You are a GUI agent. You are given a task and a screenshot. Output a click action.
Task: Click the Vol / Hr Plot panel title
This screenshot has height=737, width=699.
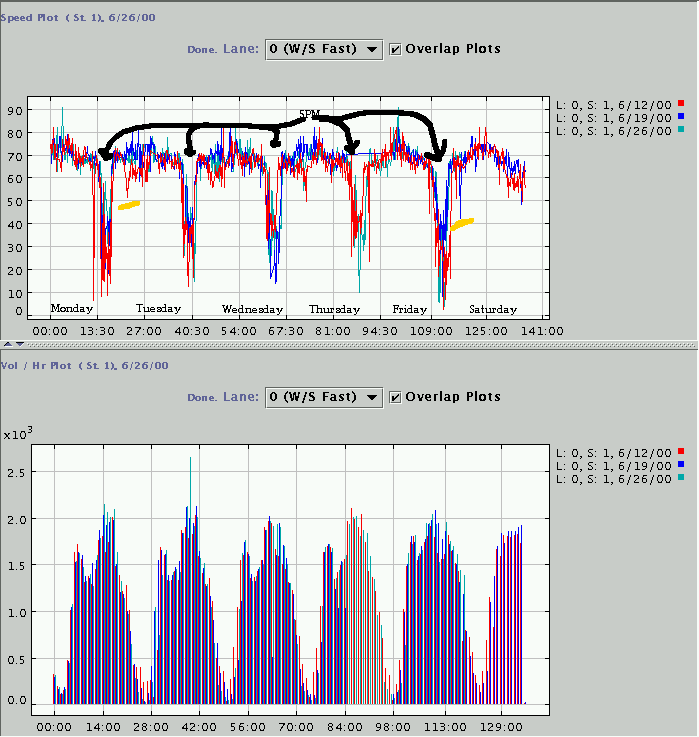84,366
